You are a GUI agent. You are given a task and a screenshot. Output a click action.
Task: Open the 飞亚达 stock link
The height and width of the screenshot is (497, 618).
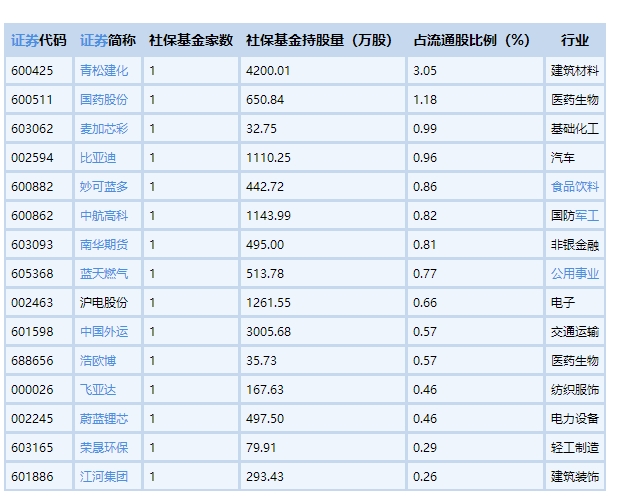(98, 390)
